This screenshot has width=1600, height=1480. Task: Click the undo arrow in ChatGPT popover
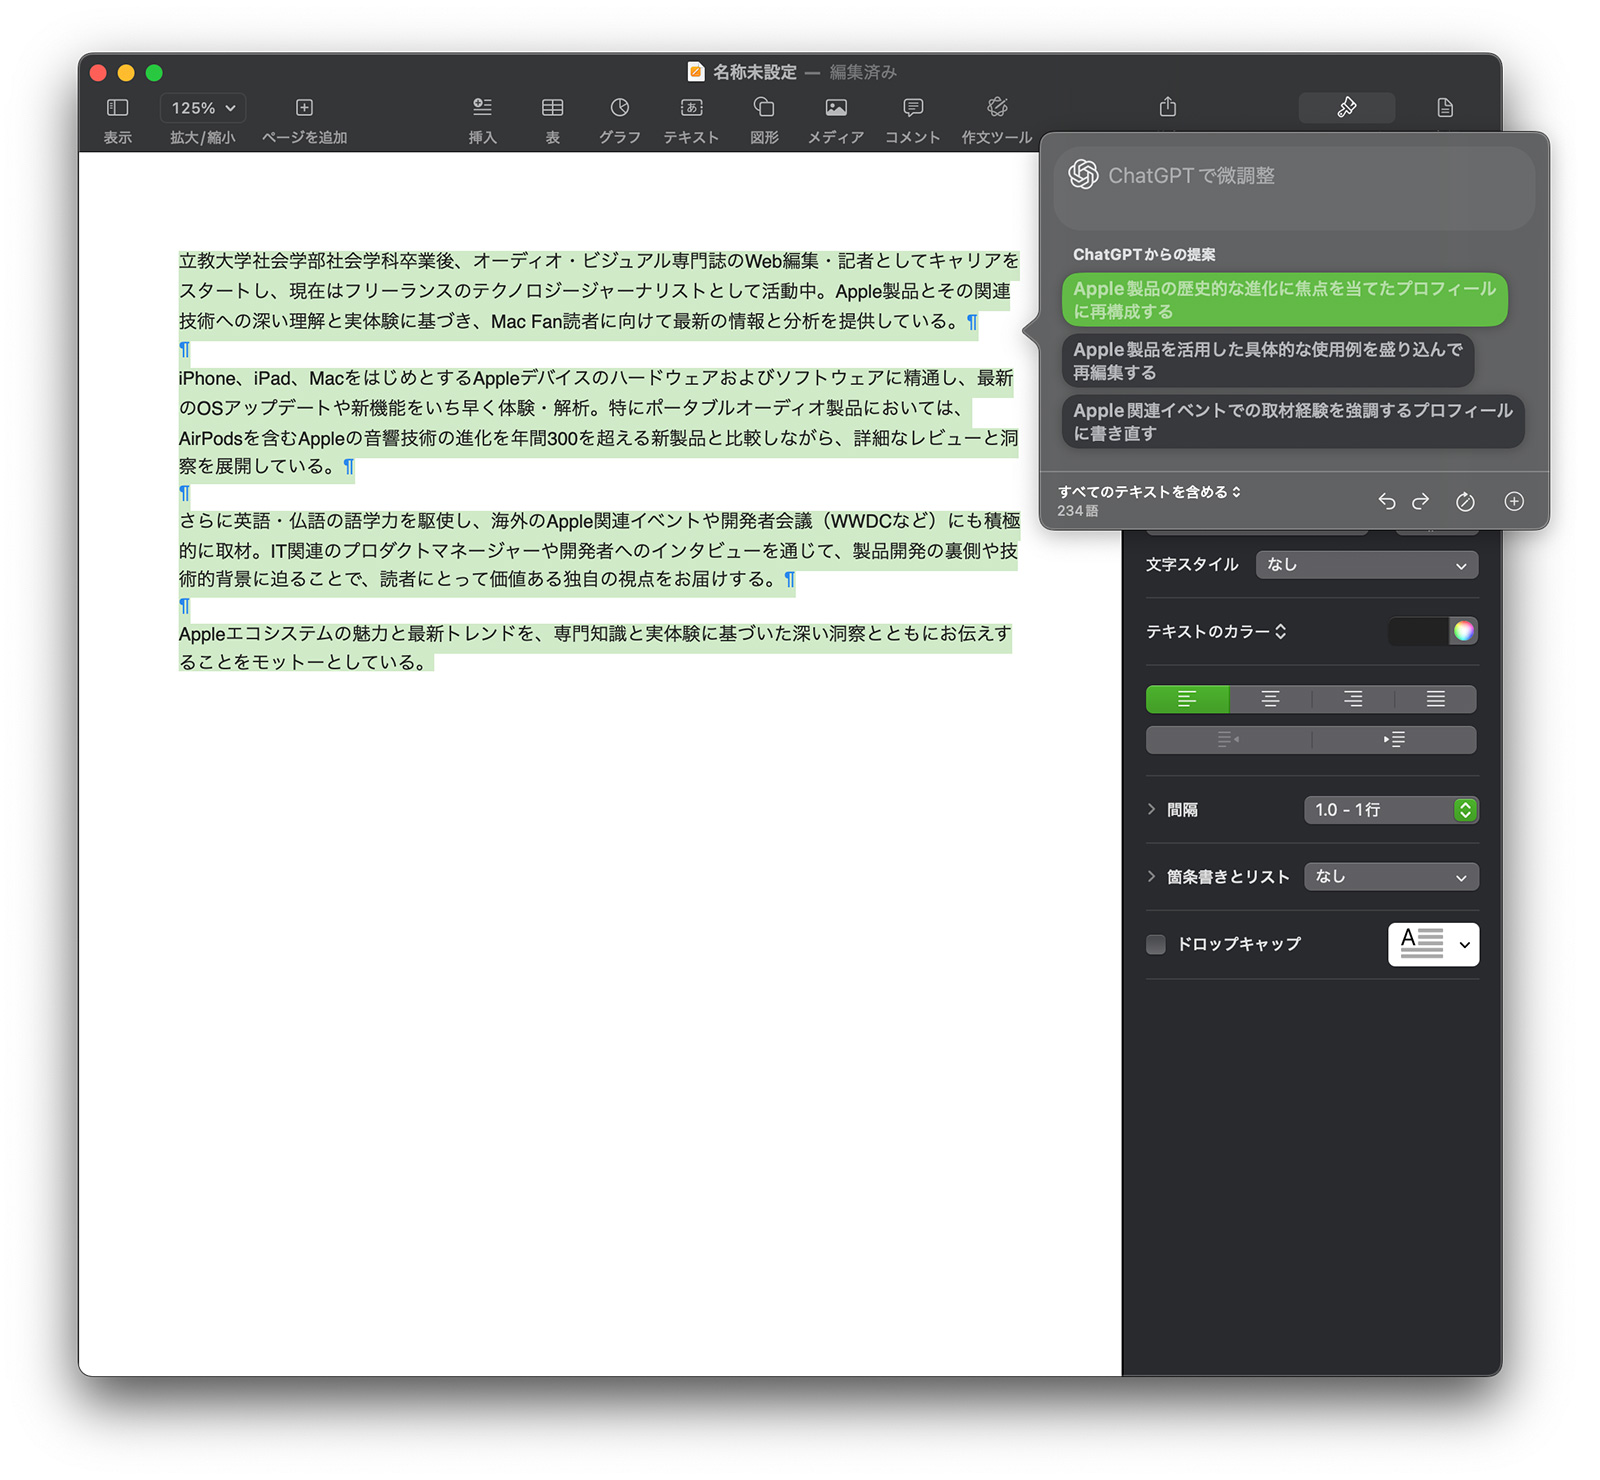(x=1386, y=501)
